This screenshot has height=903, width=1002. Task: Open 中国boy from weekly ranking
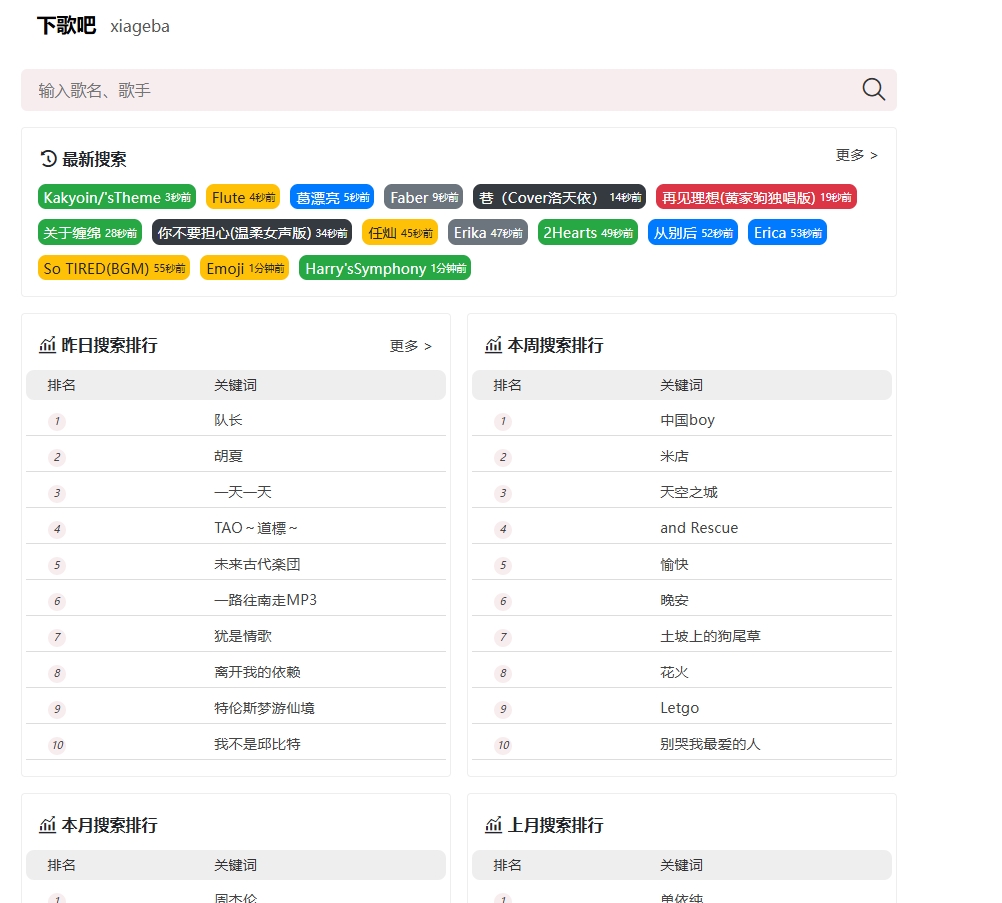click(687, 420)
